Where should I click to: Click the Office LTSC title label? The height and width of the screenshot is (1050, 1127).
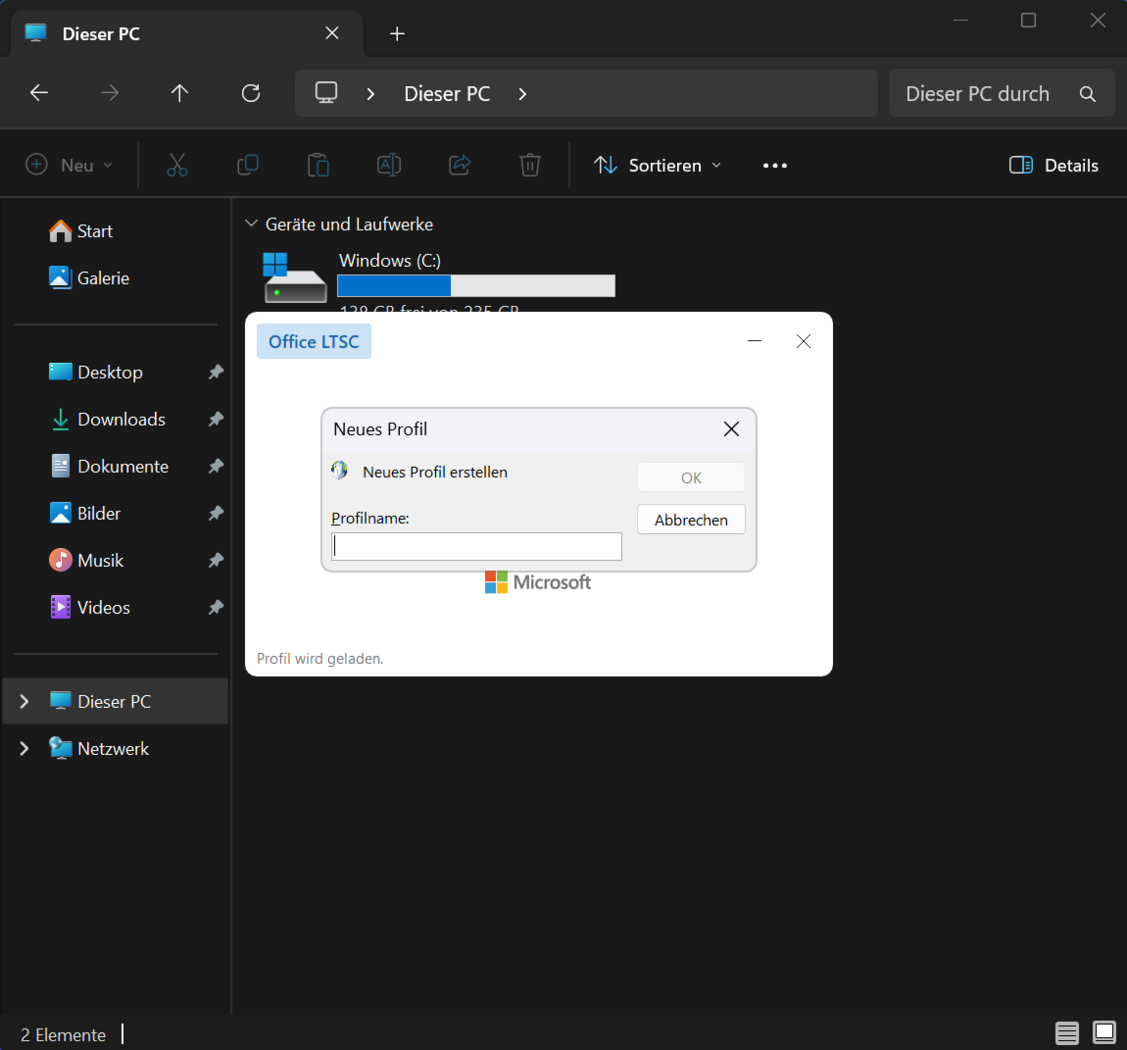(x=313, y=341)
